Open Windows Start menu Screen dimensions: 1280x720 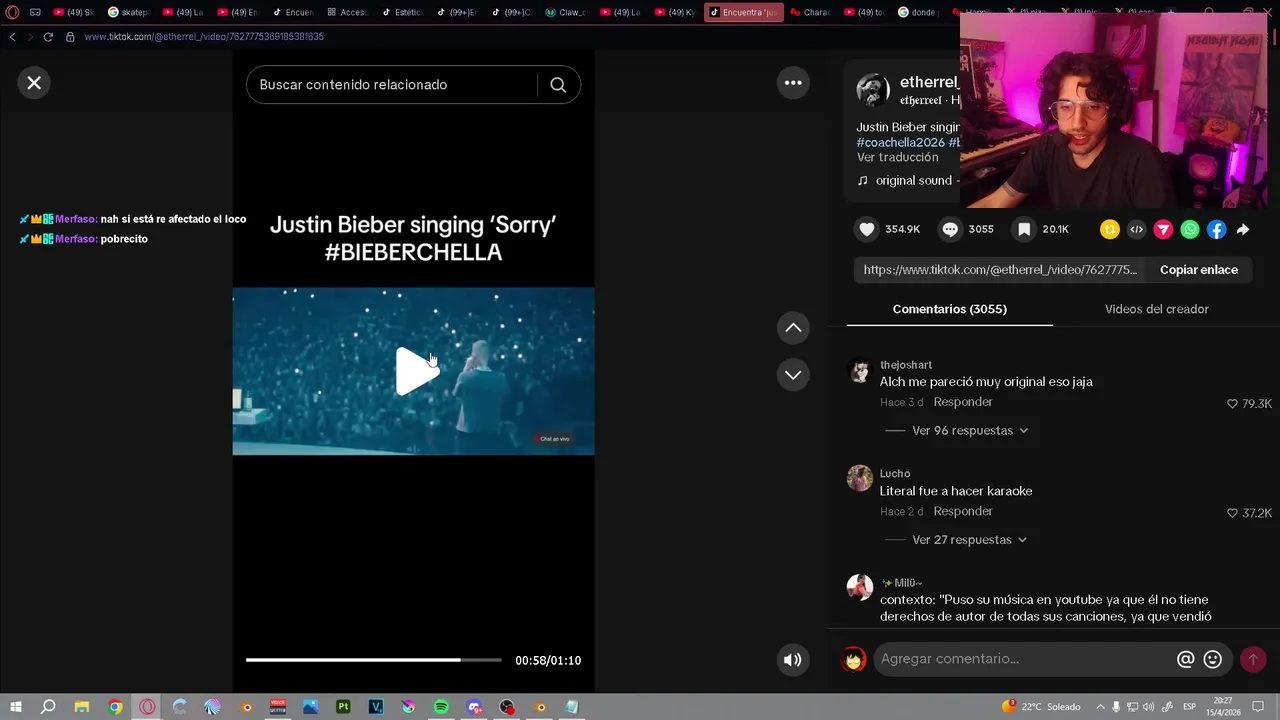tap(15, 707)
